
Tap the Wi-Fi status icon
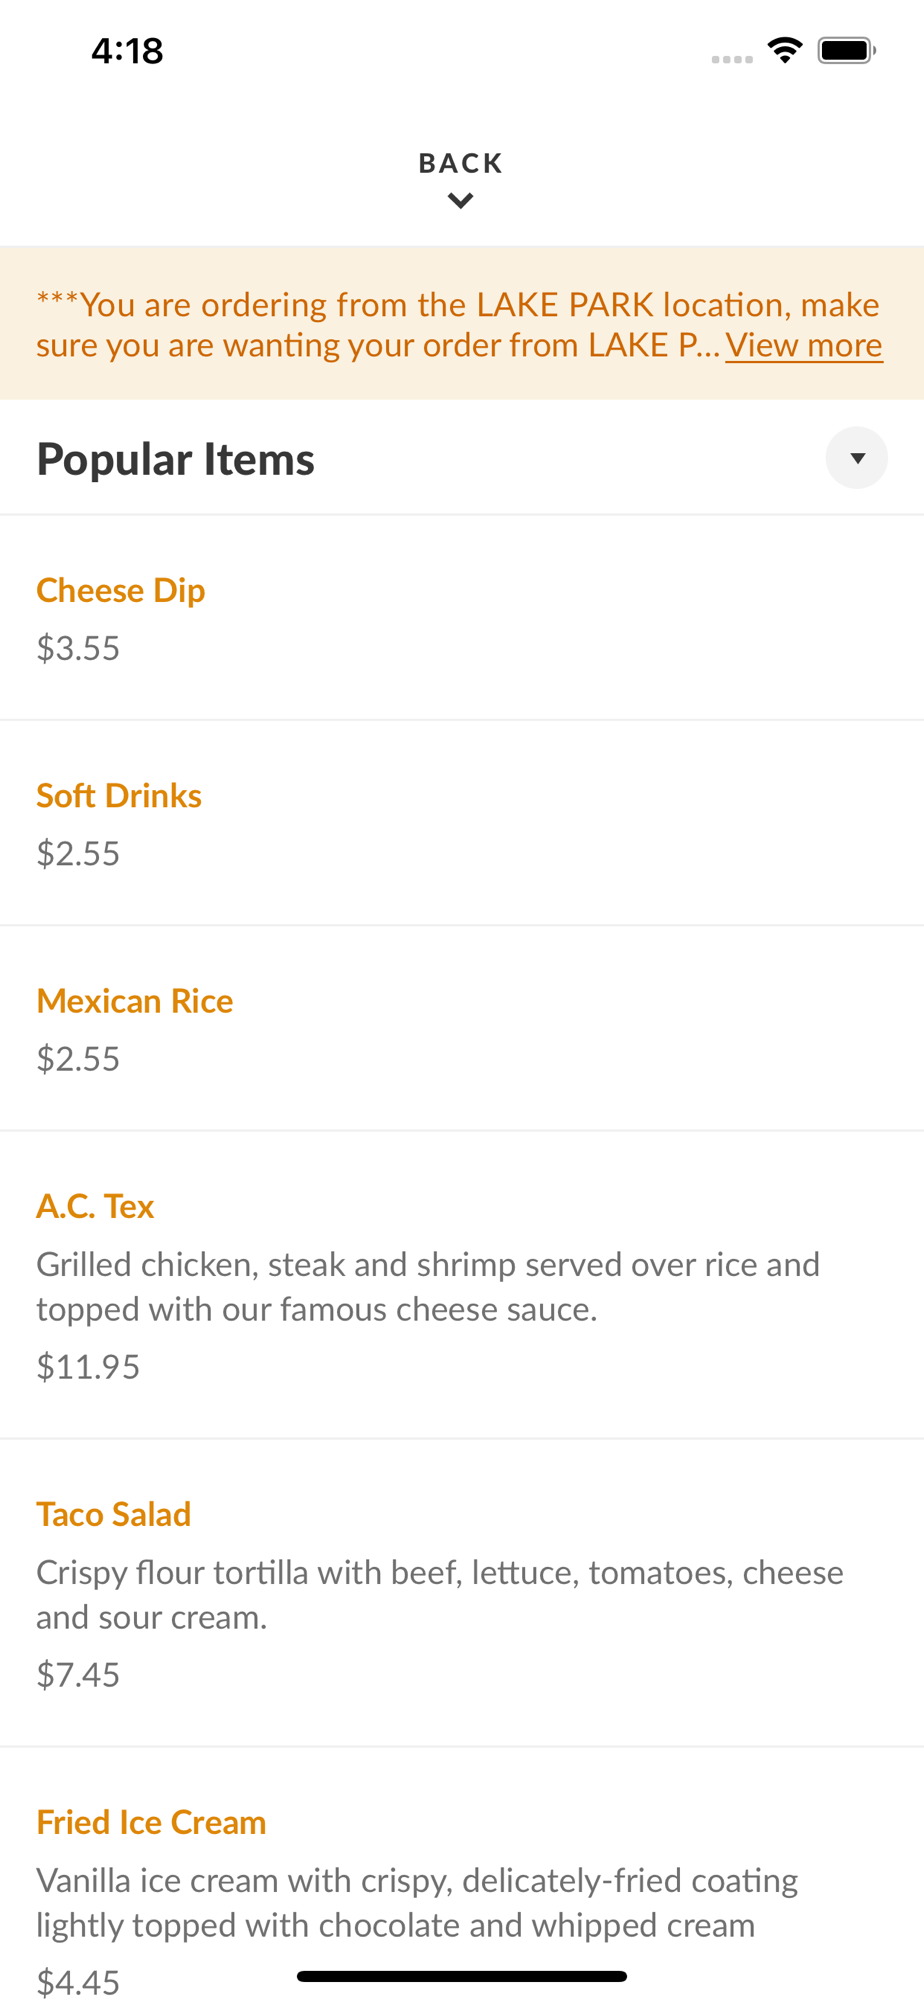pos(785,50)
